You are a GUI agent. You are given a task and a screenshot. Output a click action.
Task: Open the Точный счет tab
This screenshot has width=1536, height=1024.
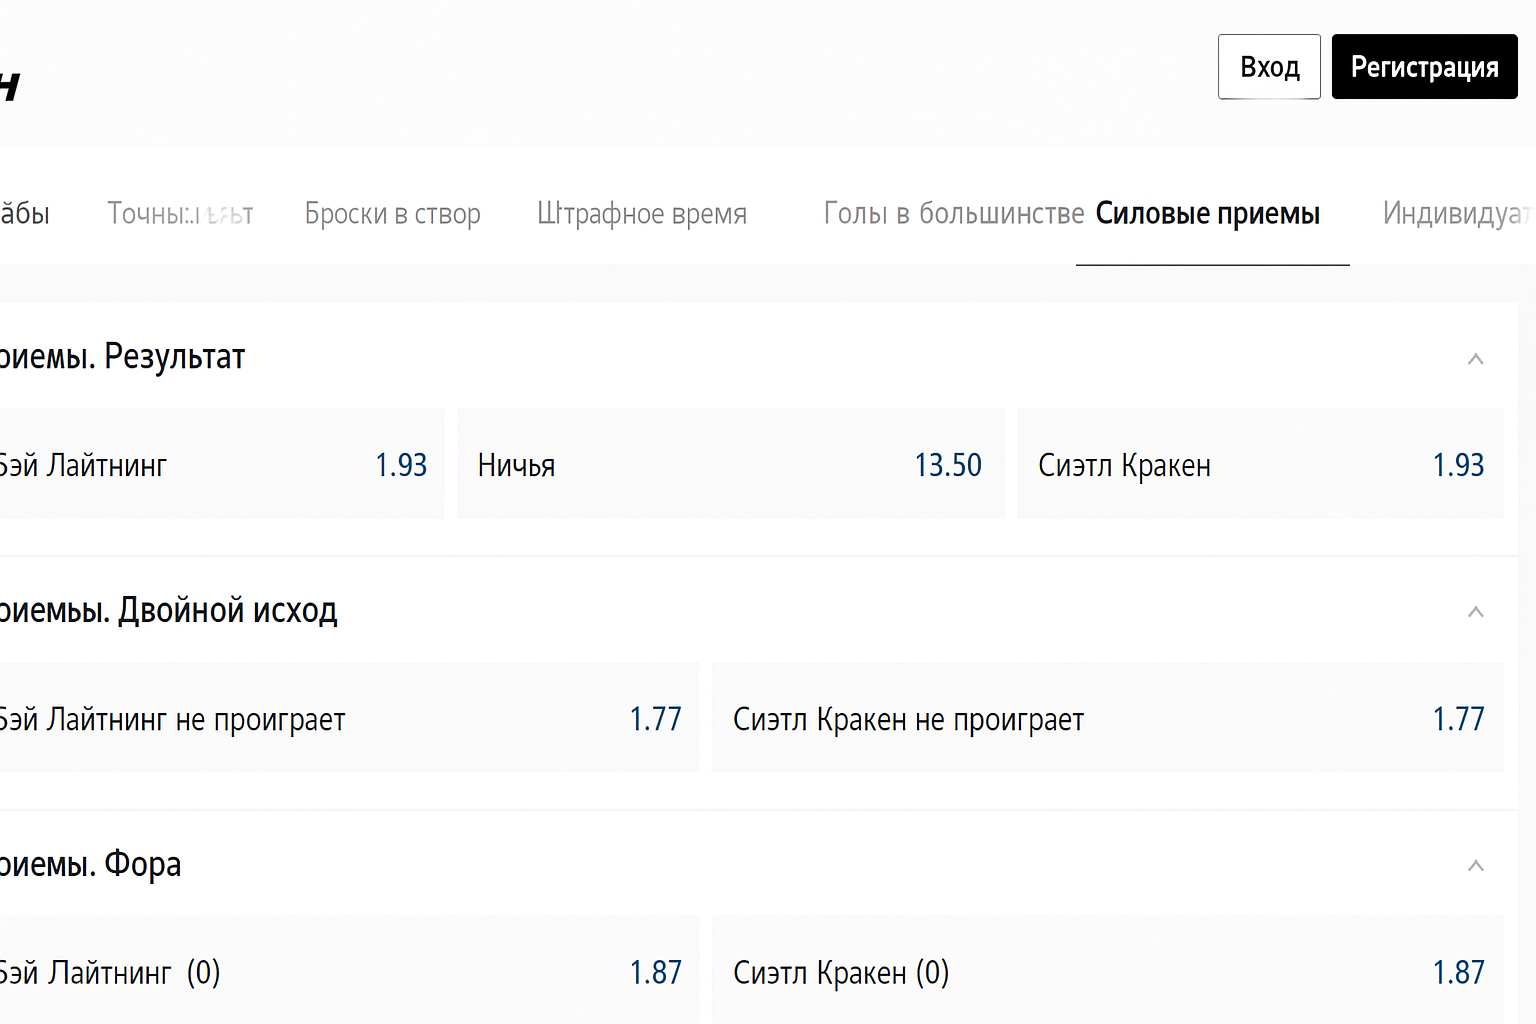(180, 214)
